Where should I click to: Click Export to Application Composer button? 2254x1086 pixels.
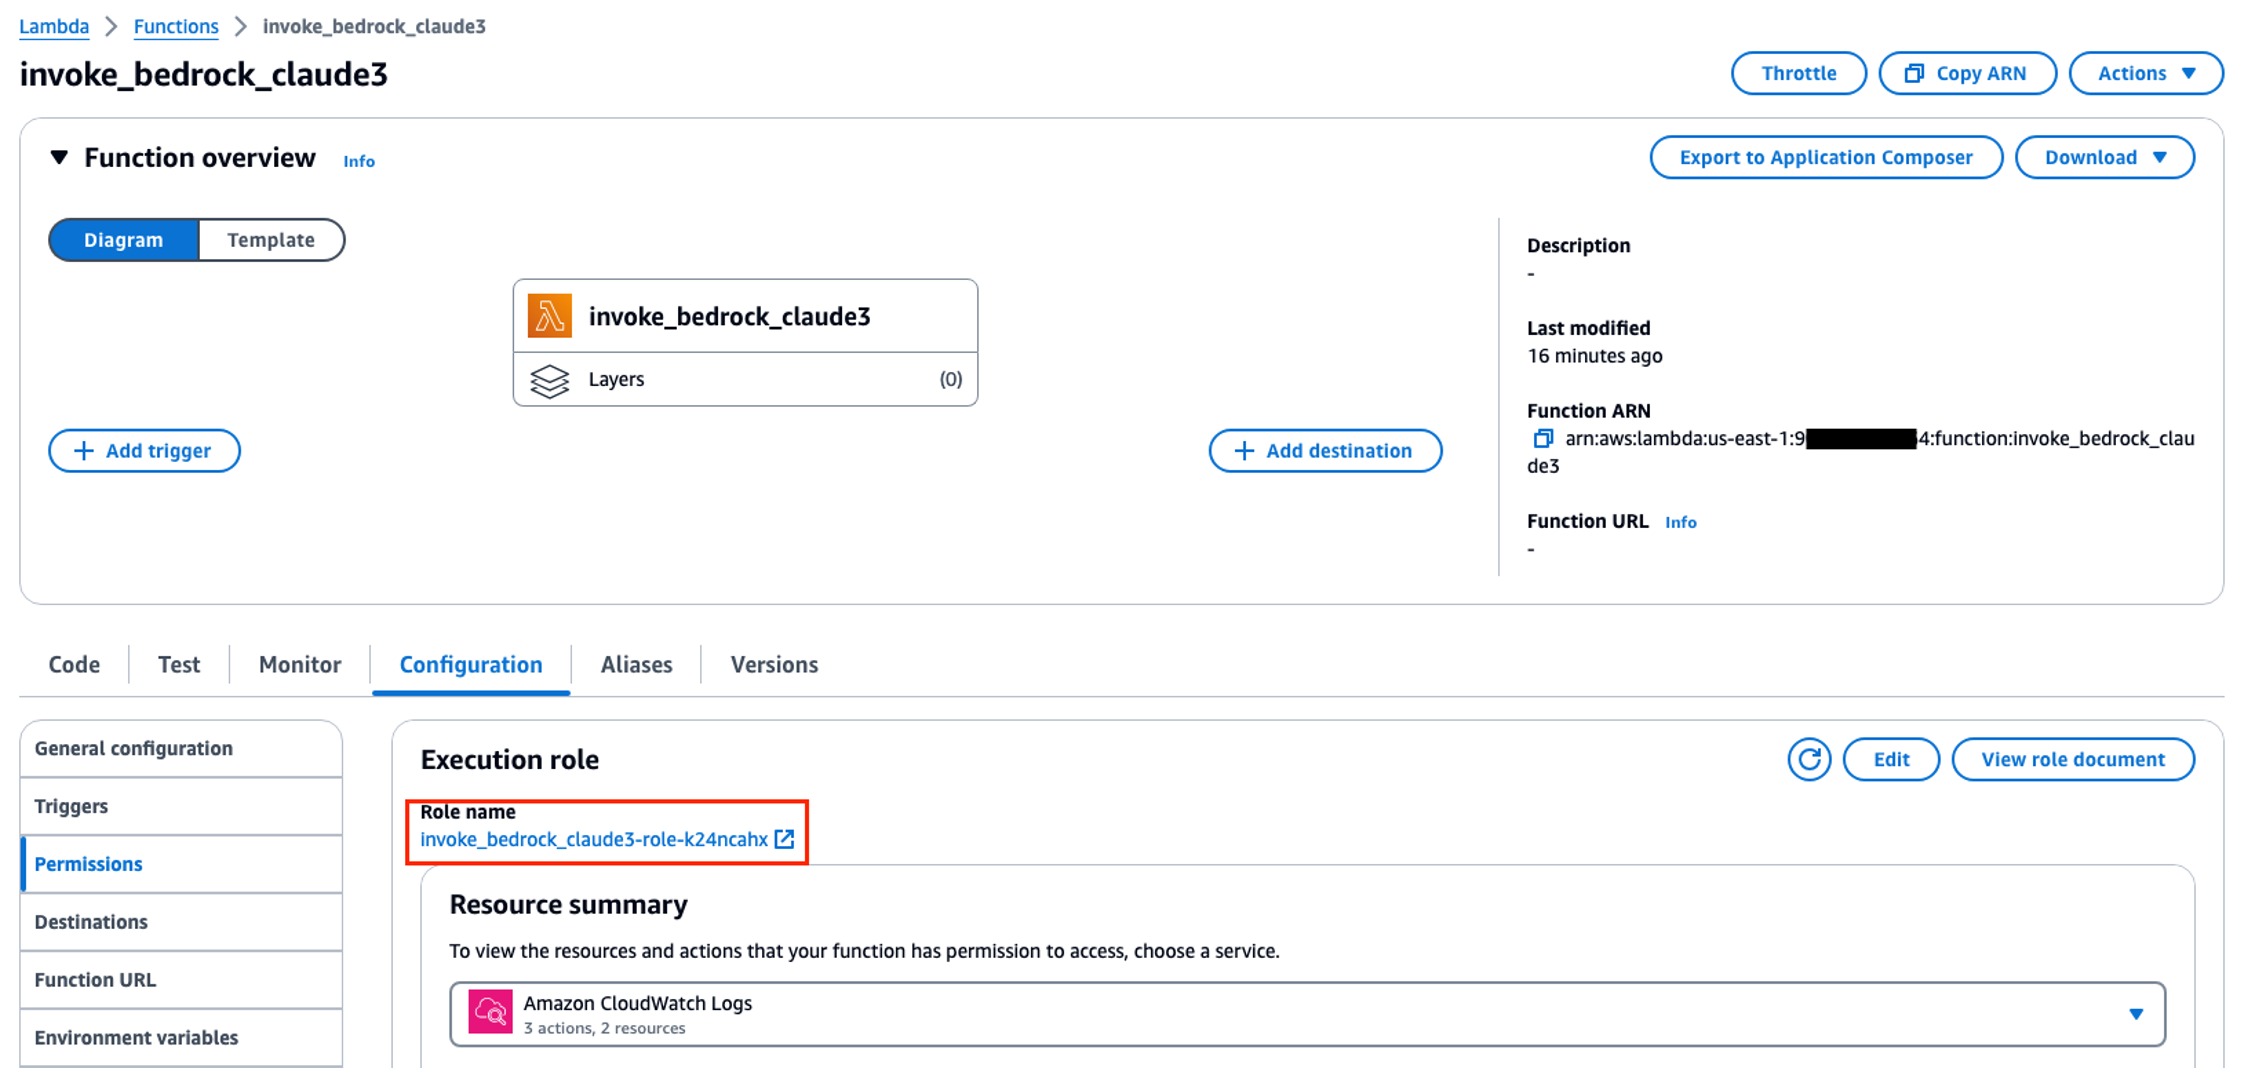(1826, 157)
